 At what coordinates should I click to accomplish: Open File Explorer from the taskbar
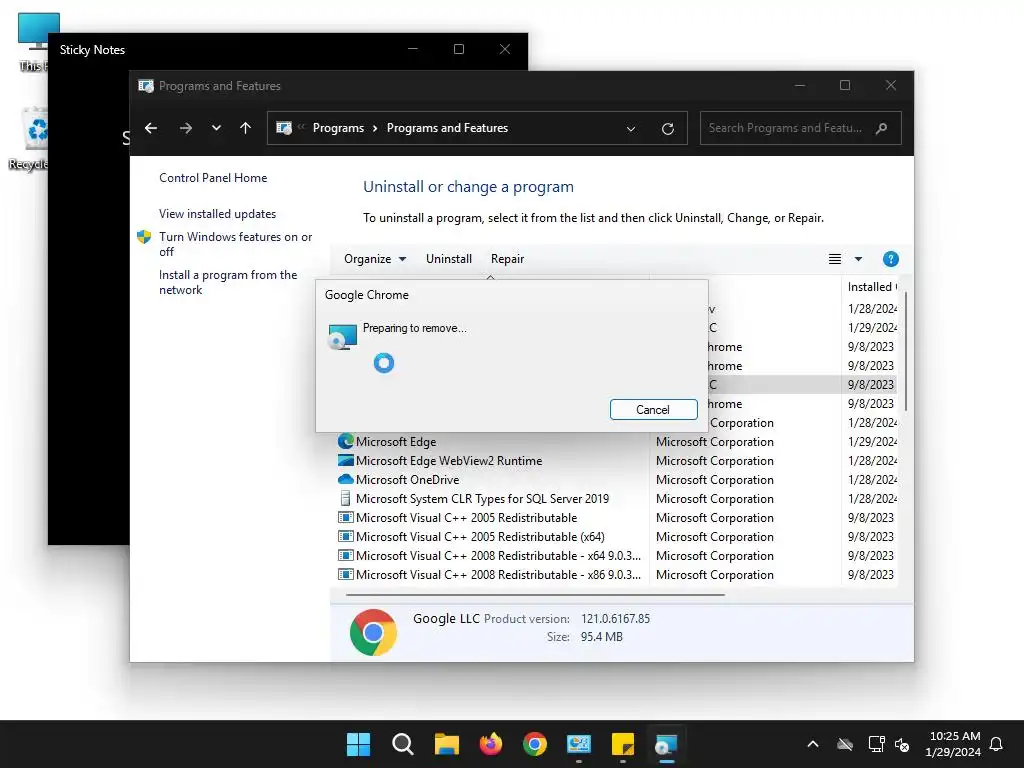click(x=447, y=744)
